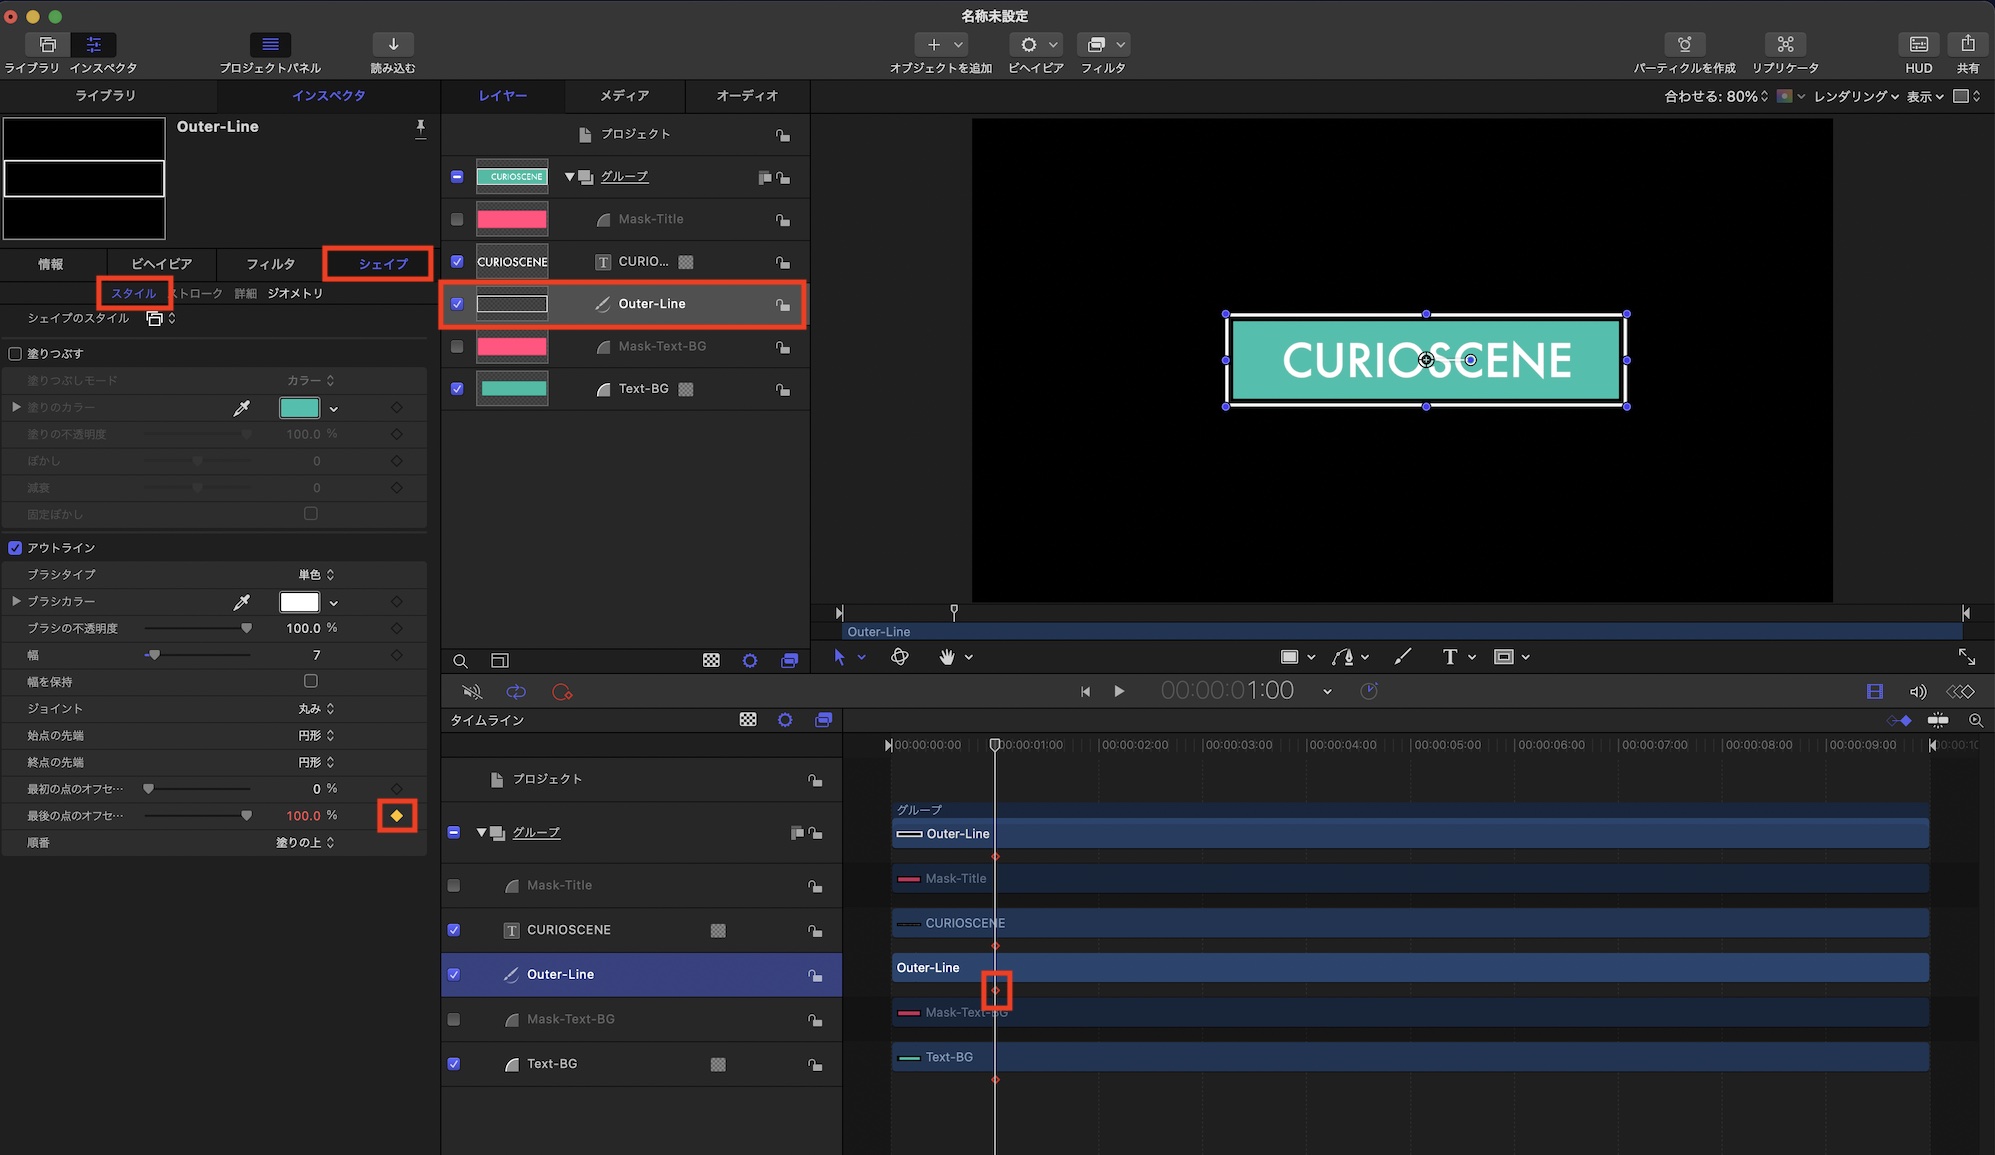
Task: Select the hand pan tool
Action: pyautogui.click(x=946, y=657)
